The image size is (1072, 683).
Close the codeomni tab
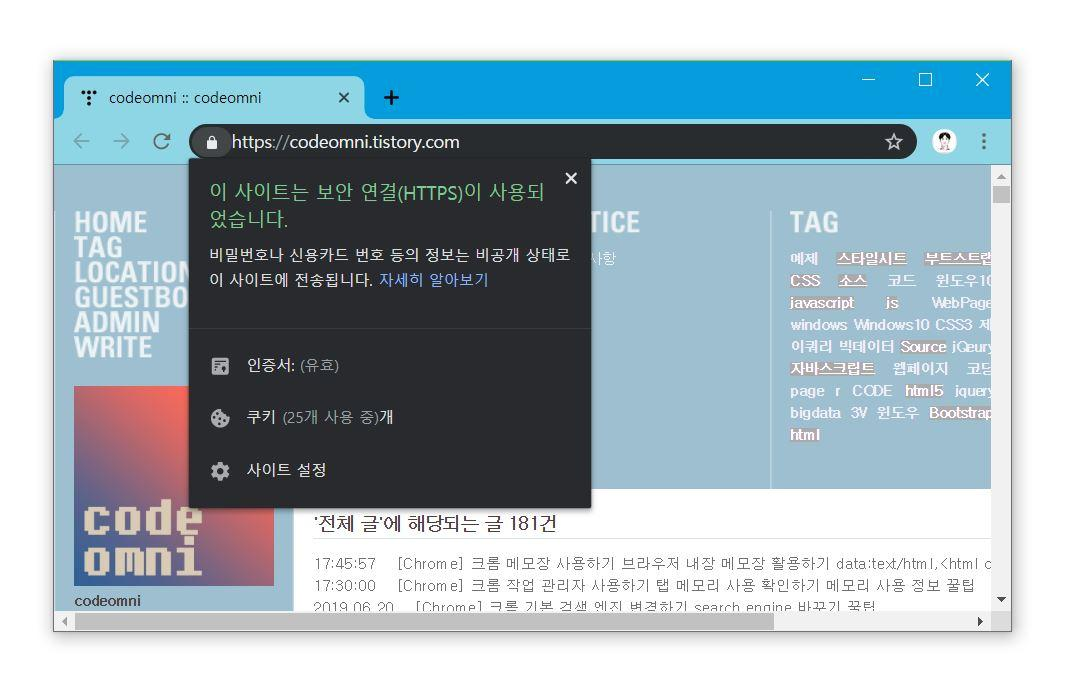(x=344, y=98)
